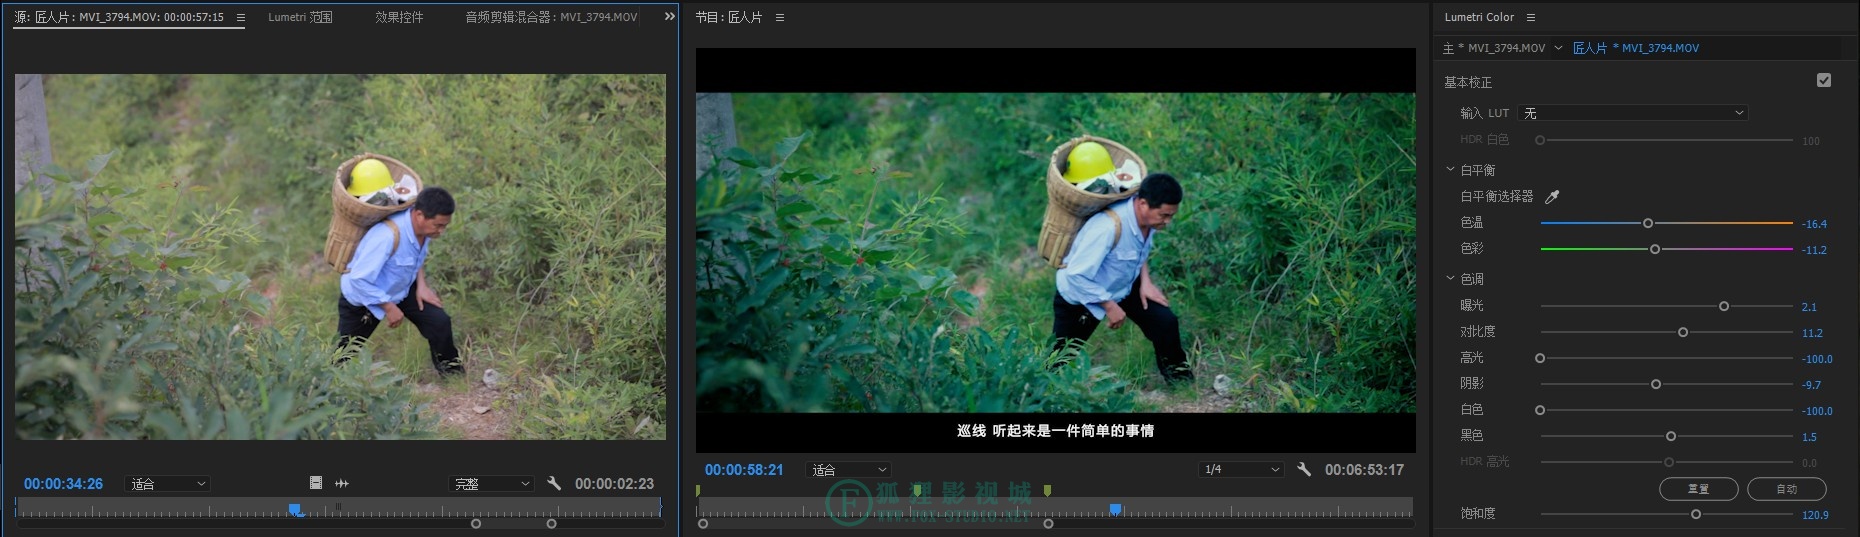Open the Program monitor zoom level 适合 dropdown
This screenshot has height=537, width=1860.
(848, 469)
